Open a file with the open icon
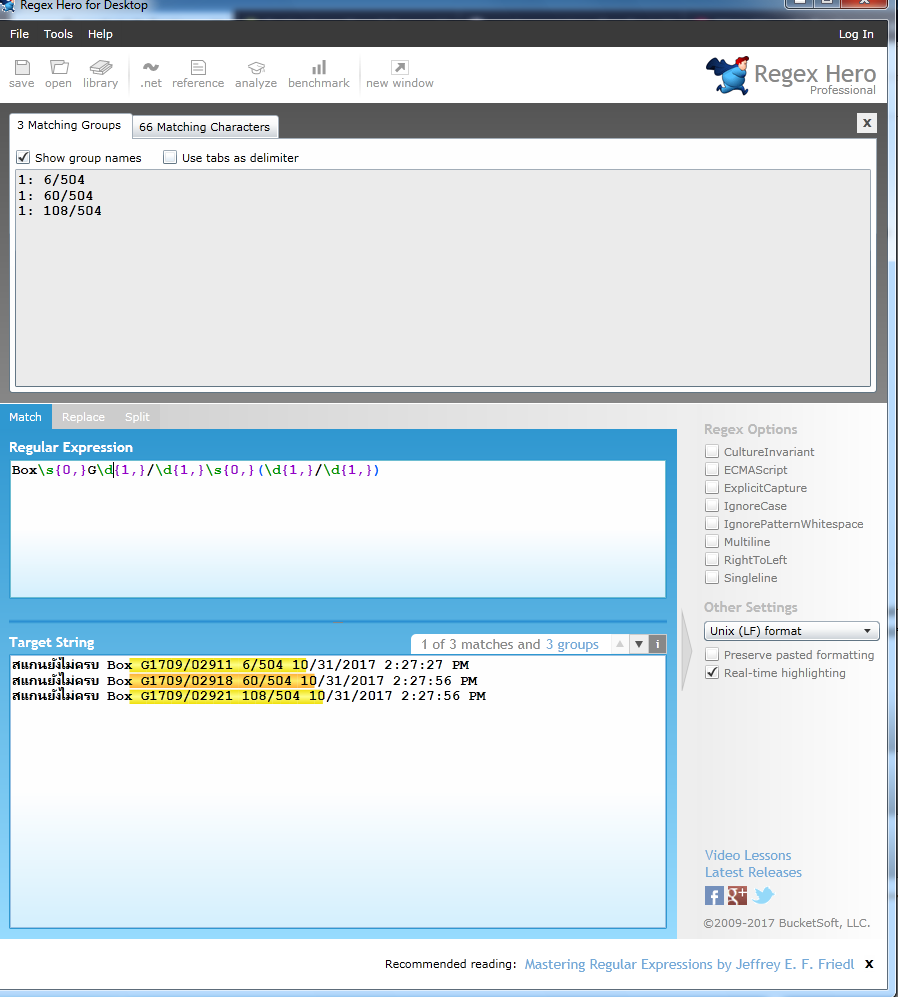898x997 pixels. pyautogui.click(x=59, y=68)
